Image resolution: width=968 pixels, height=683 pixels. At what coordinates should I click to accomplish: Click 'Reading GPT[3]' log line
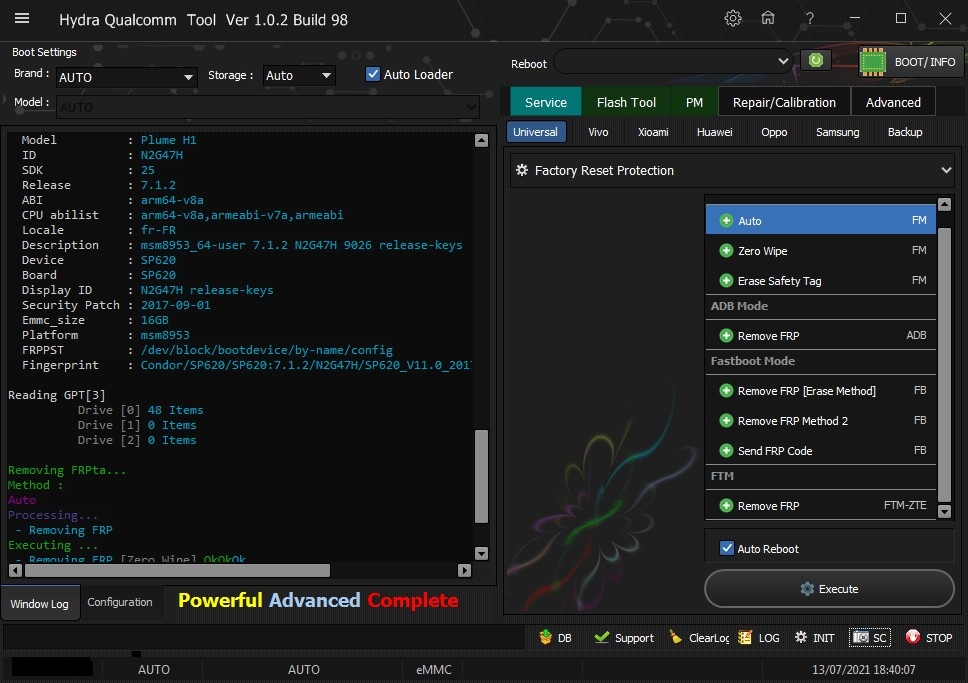(x=57, y=395)
